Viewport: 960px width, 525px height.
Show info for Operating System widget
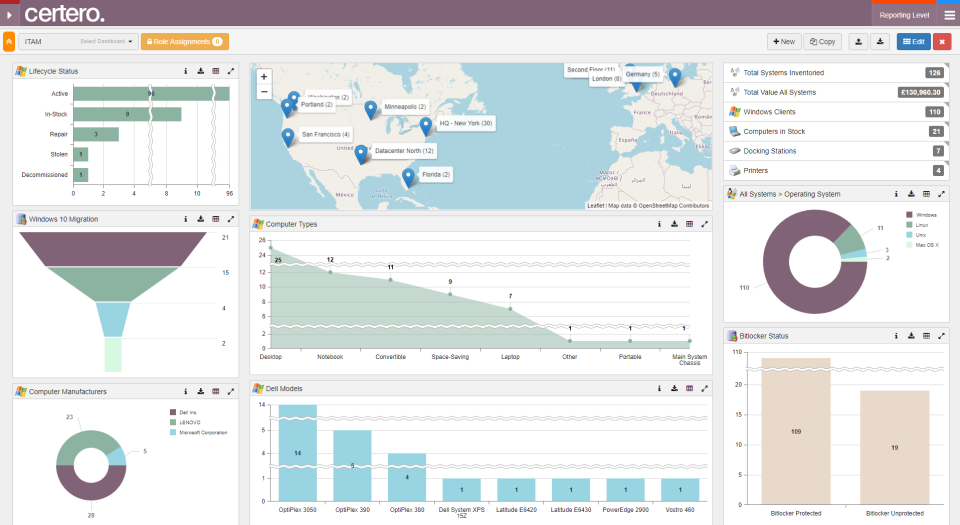click(896, 194)
